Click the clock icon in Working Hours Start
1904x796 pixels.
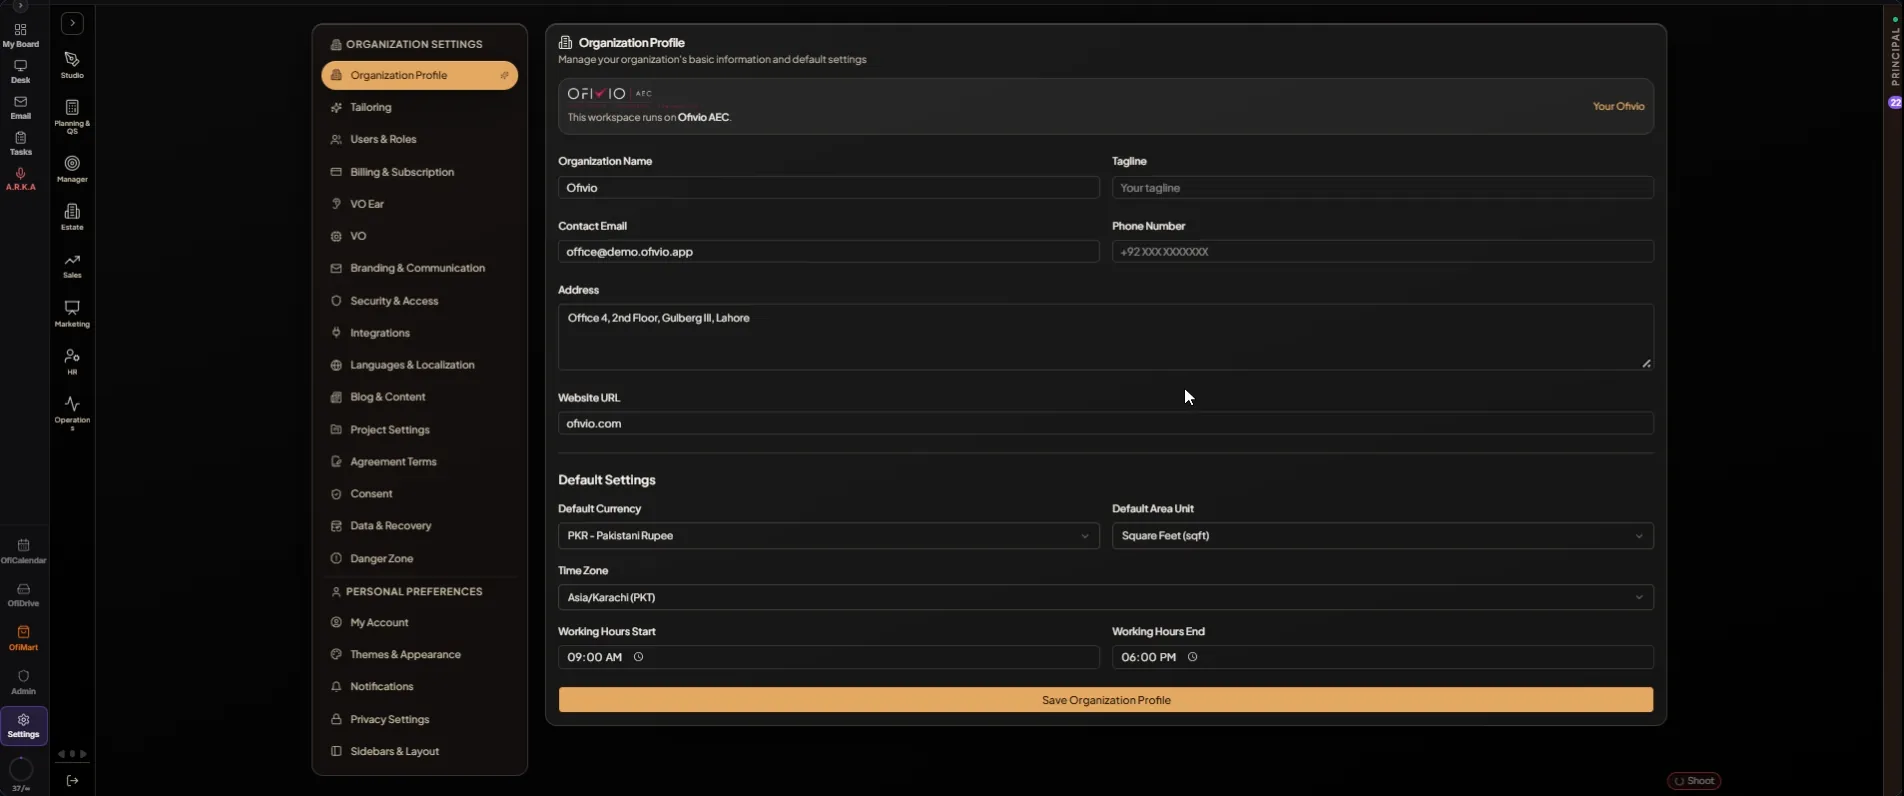click(x=639, y=657)
